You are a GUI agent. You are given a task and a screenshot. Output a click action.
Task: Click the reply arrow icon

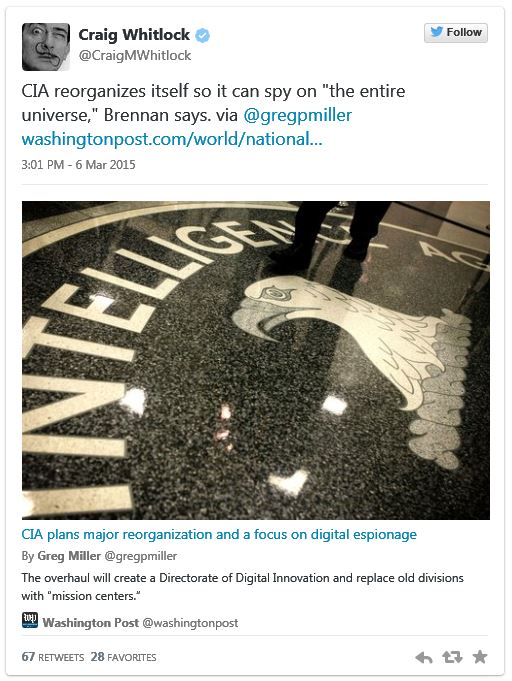[423, 658]
